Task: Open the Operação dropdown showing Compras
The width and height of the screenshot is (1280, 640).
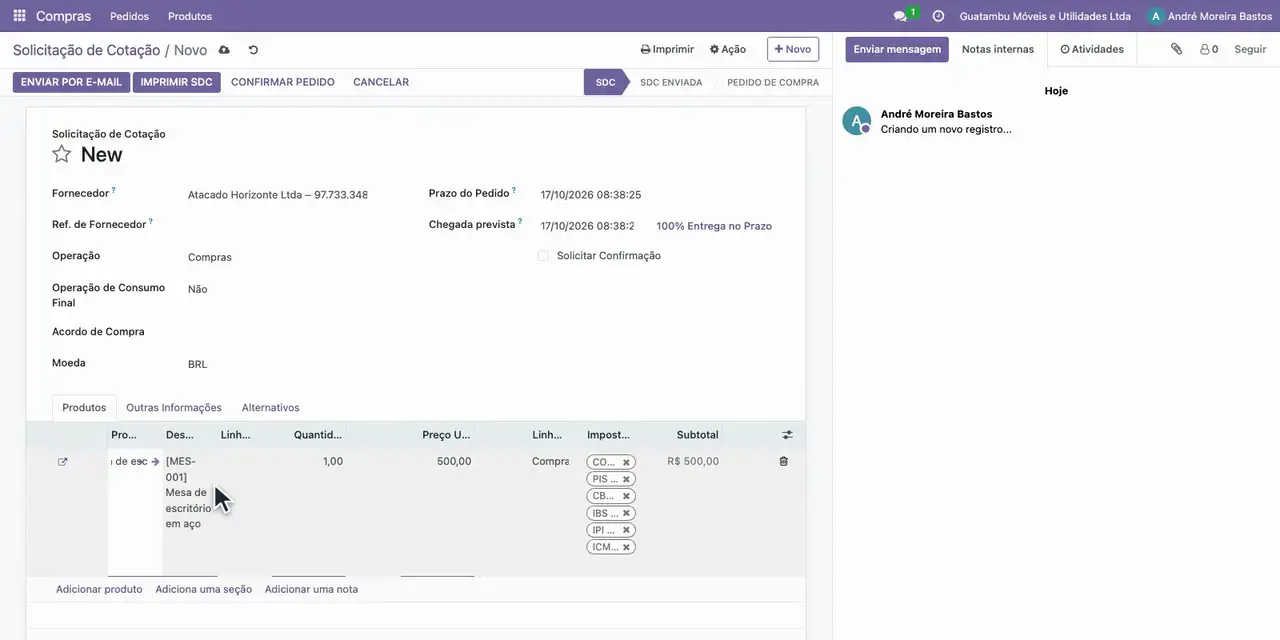Action: pyautogui.click(x=278, y=257)
